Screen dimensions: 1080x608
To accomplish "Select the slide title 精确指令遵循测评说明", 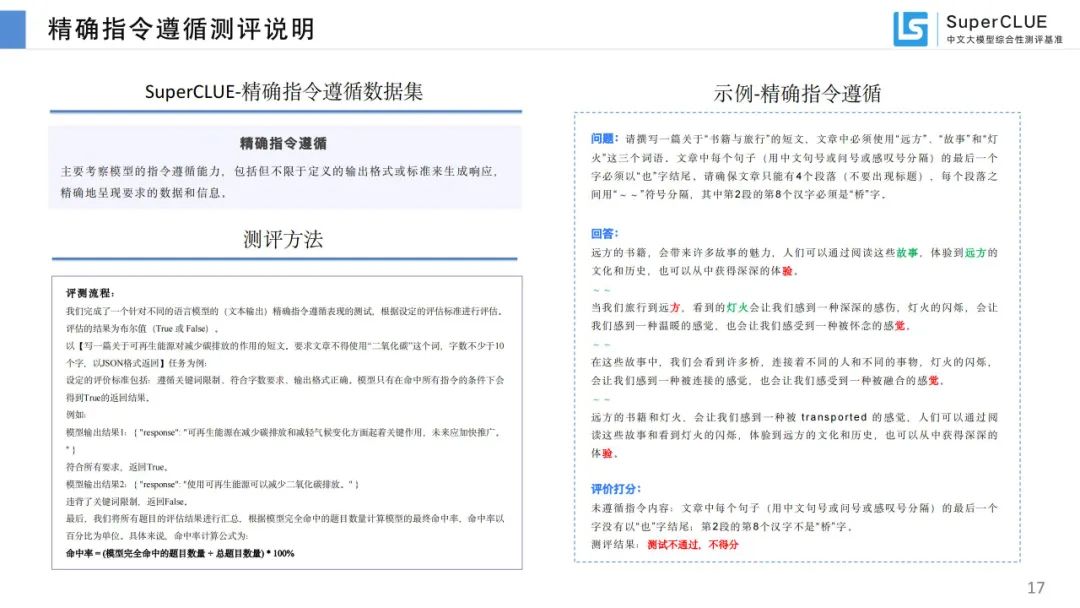I will click(181, 29).
